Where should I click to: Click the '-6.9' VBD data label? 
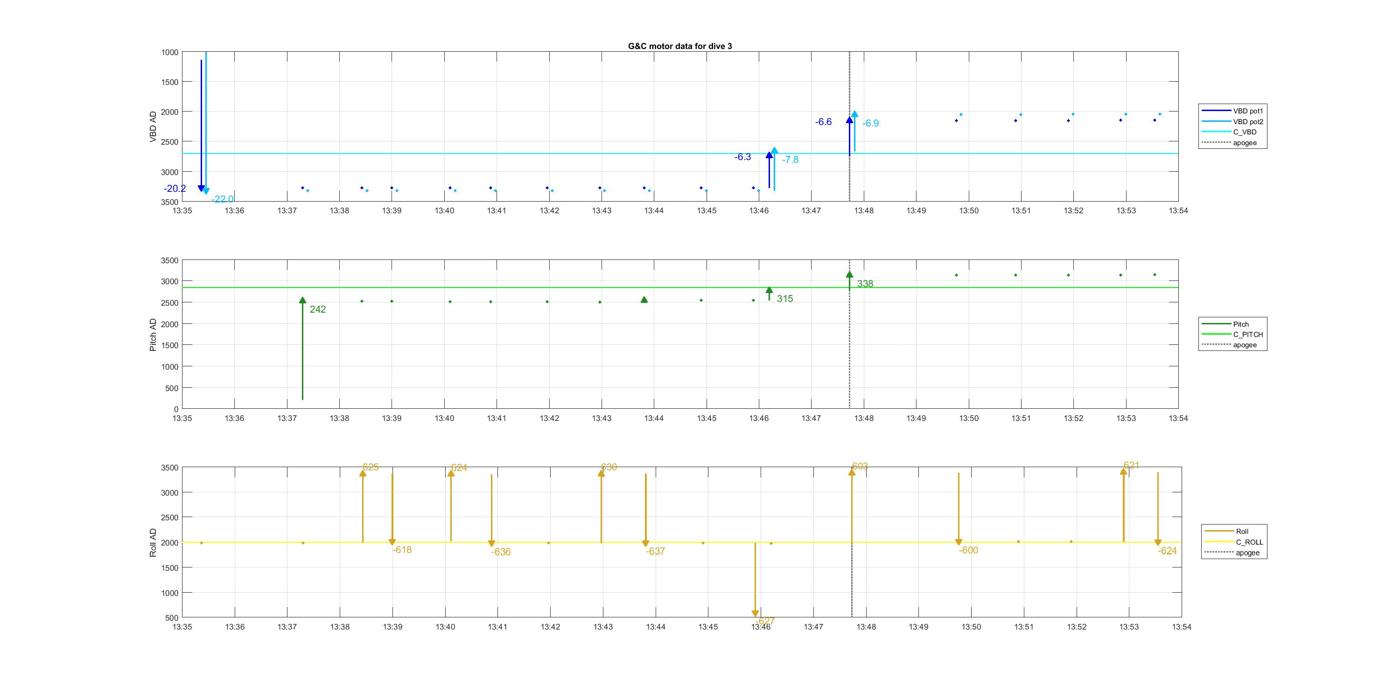[x=870, y=124]
